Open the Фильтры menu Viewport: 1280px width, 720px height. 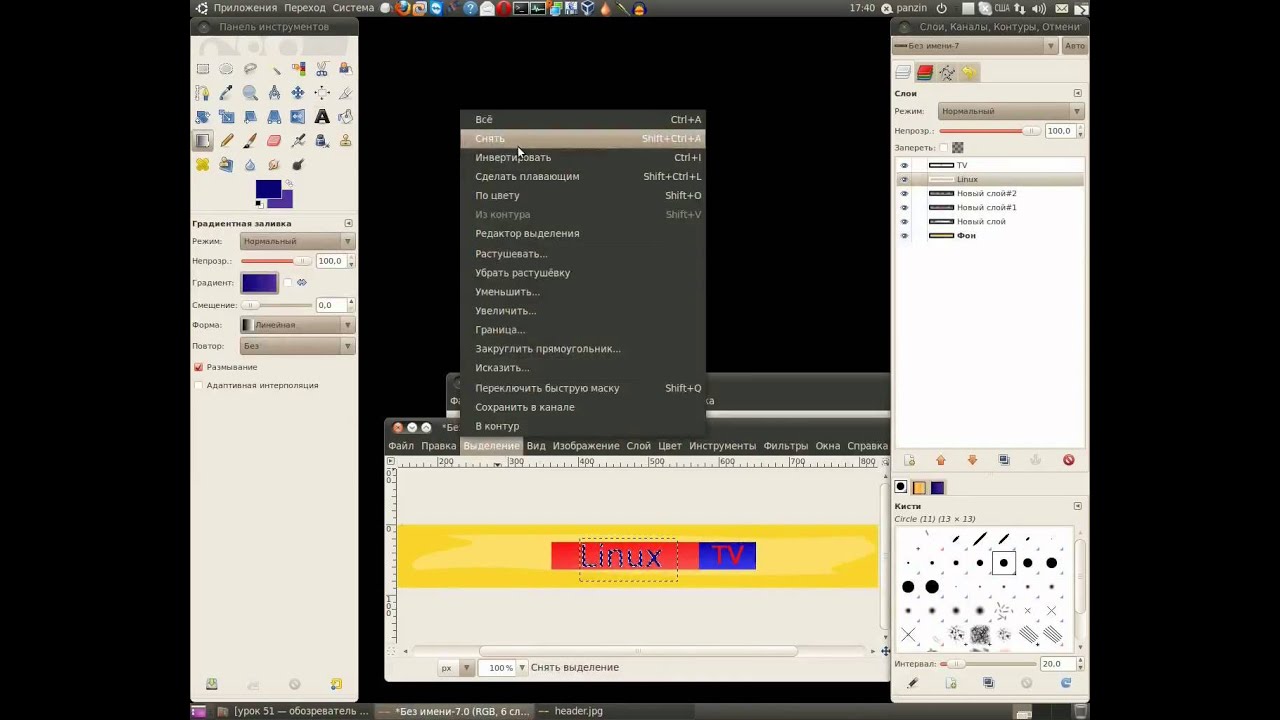(x=785, y=445)
